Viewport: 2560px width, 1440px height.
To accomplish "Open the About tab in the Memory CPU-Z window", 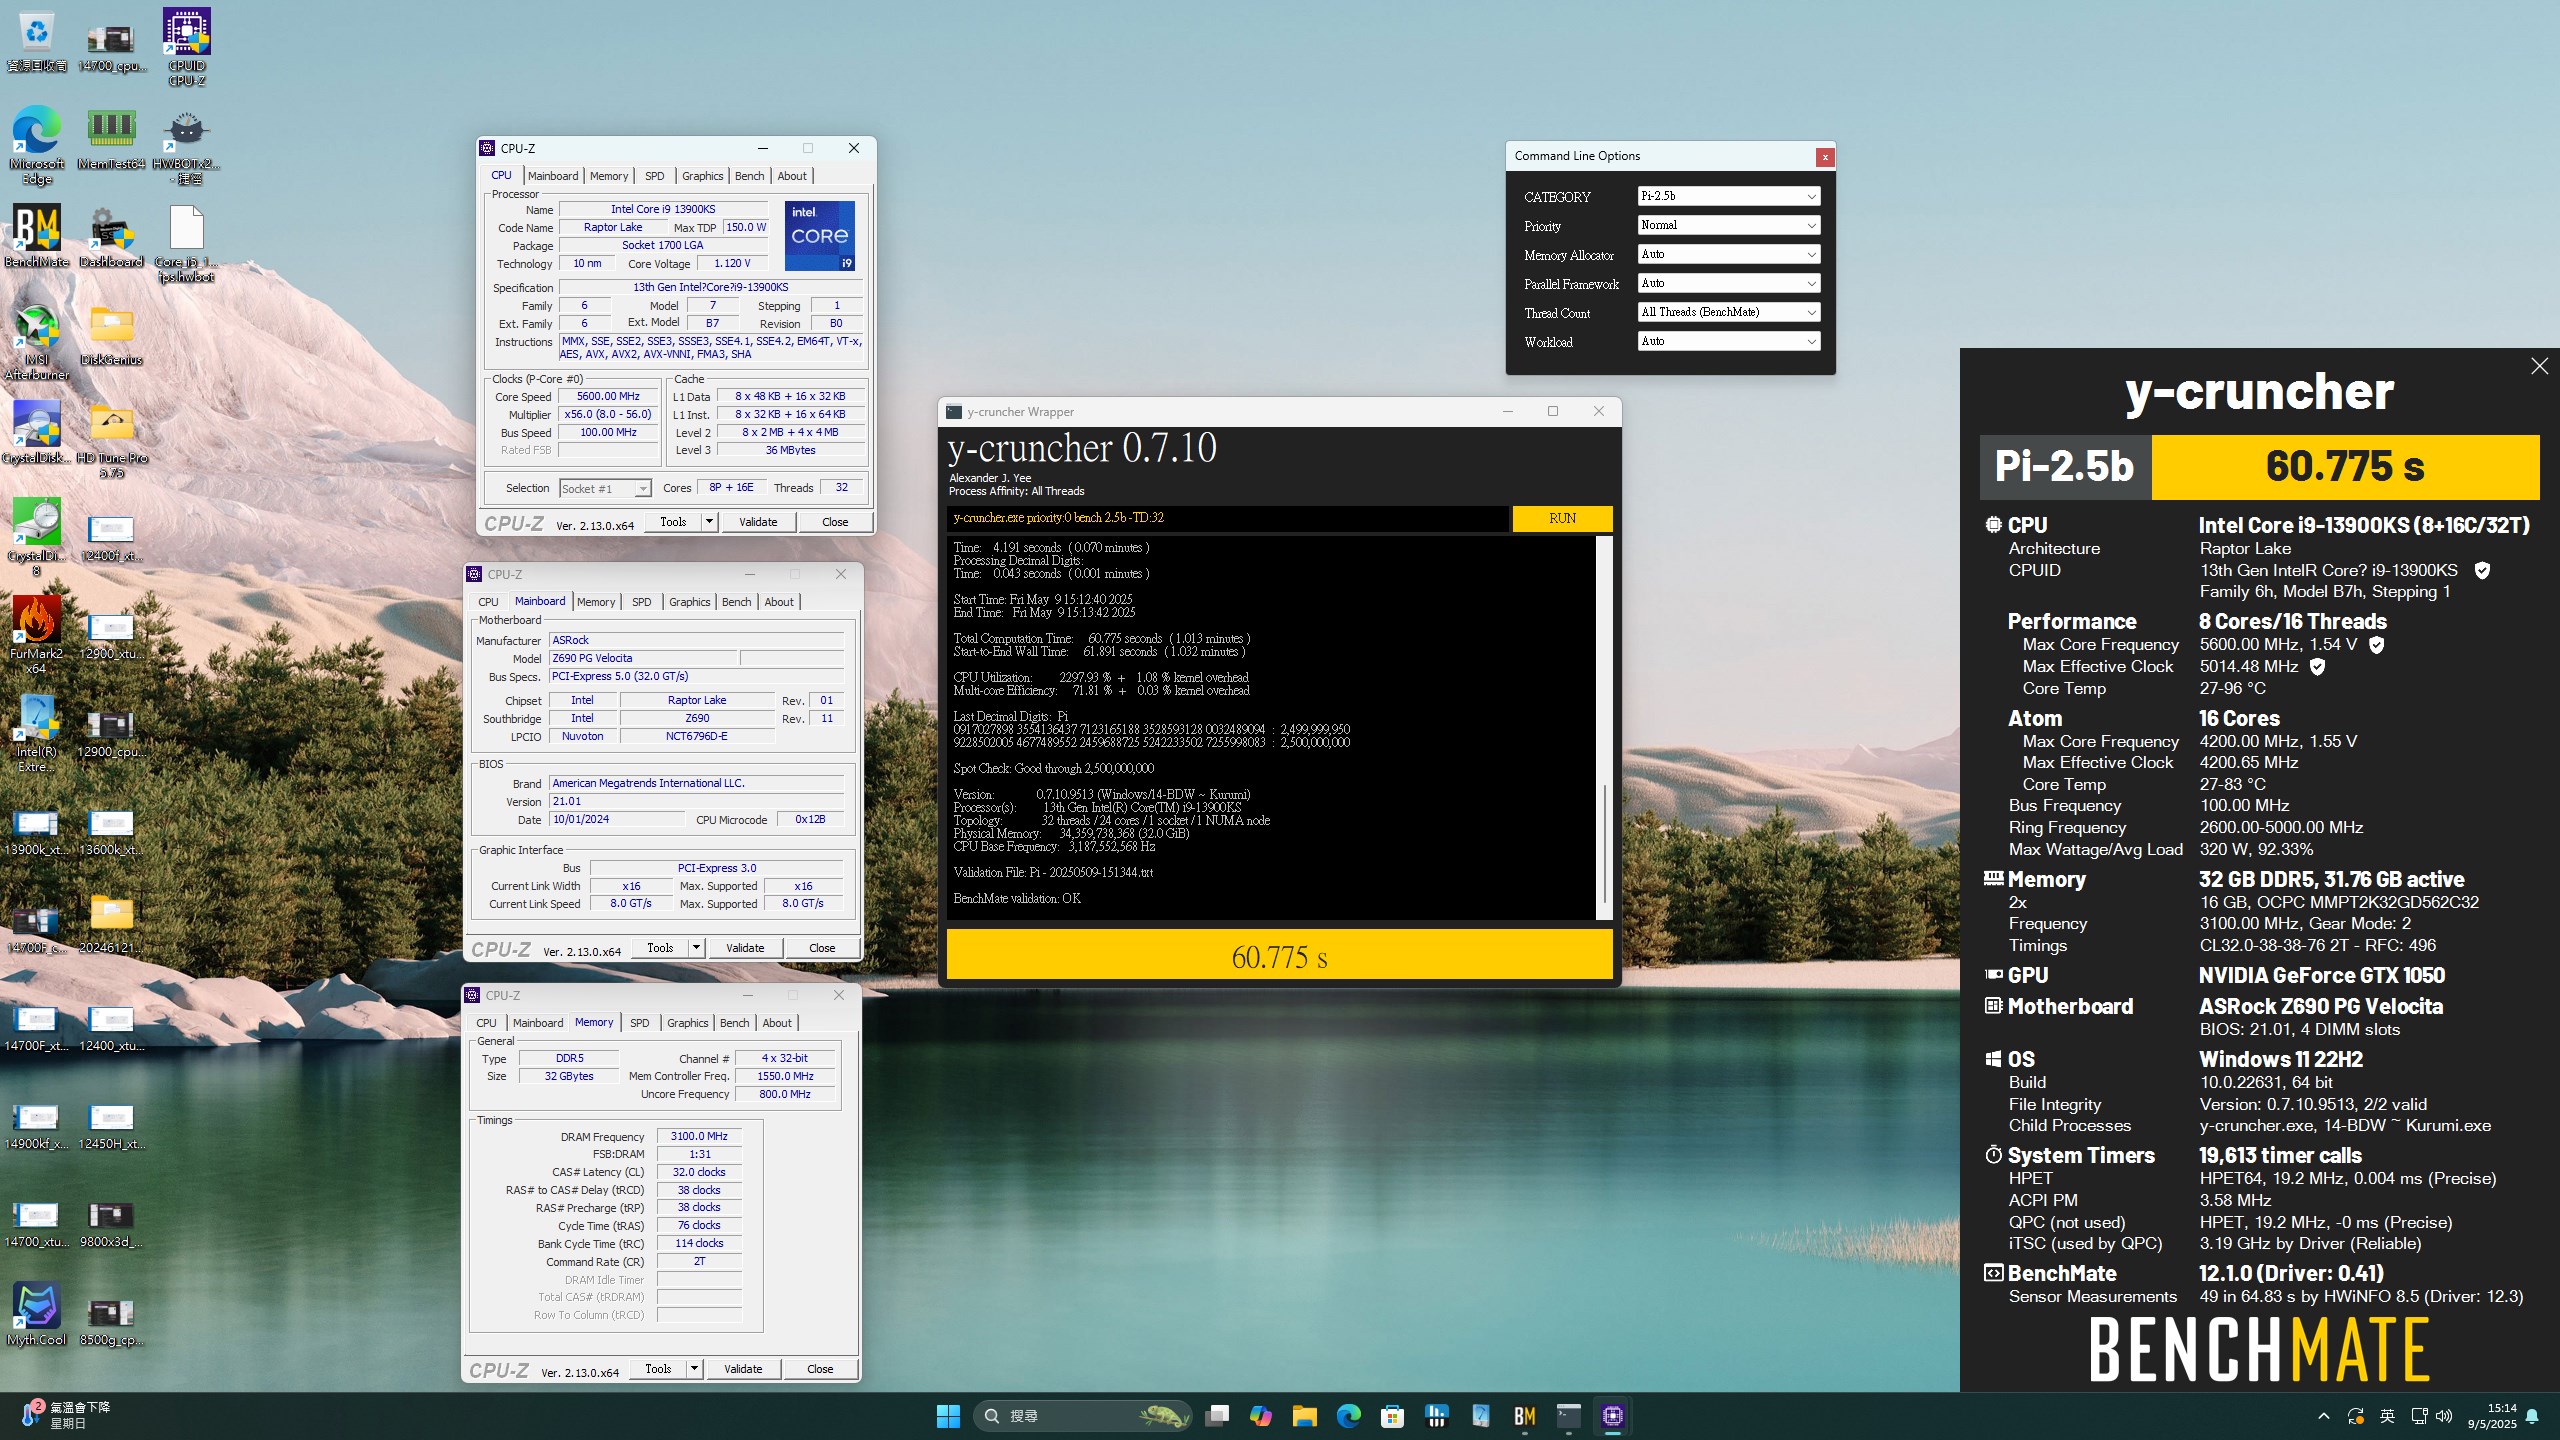I will pyautogui.click(x=777, y=1023).
